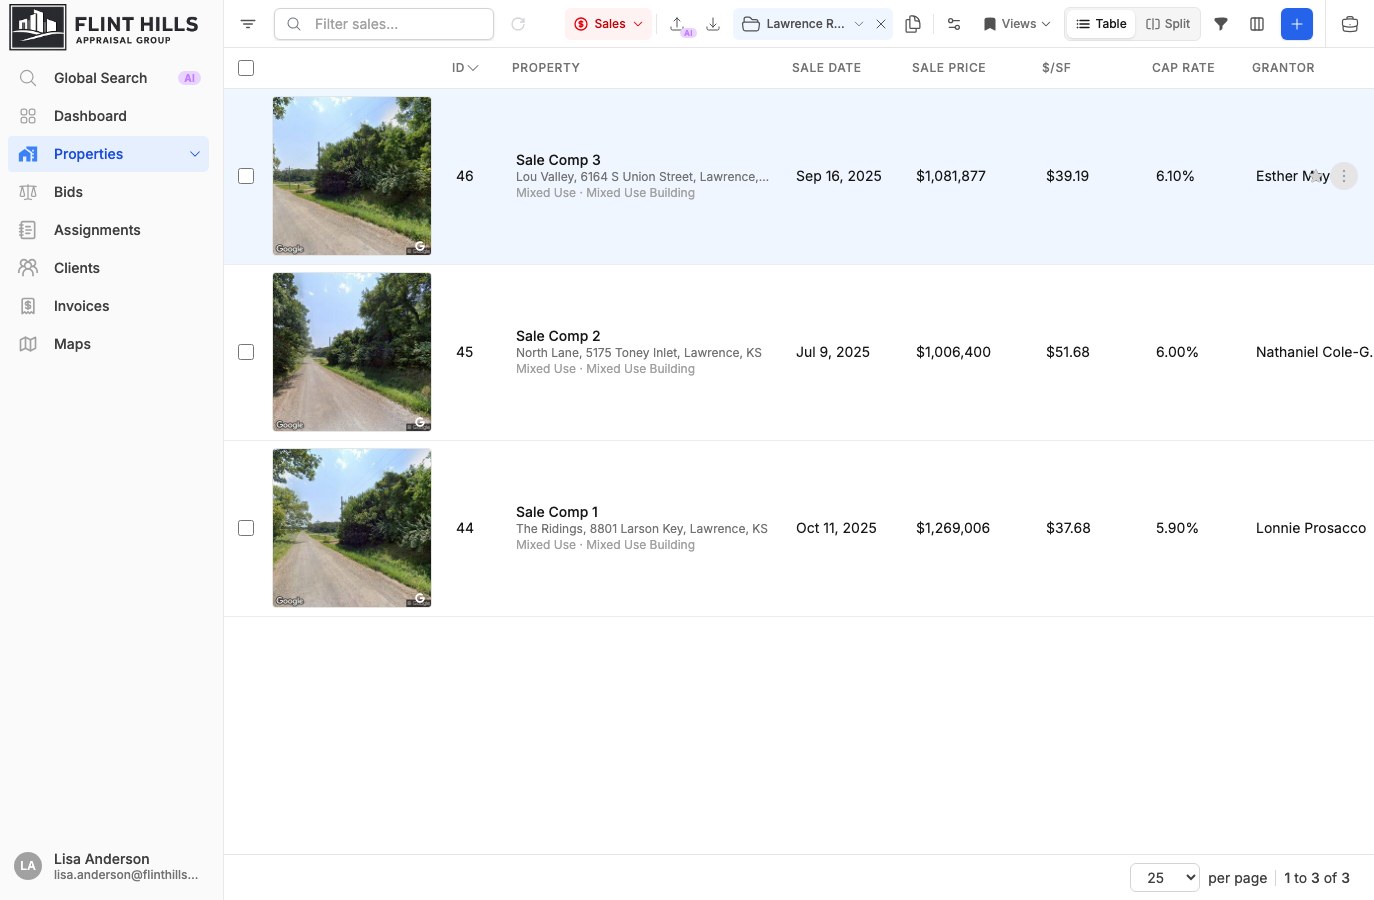Sort by the ID column
Image resolution: width=1374 pixels, height=900 pixels.
(465, 68)
